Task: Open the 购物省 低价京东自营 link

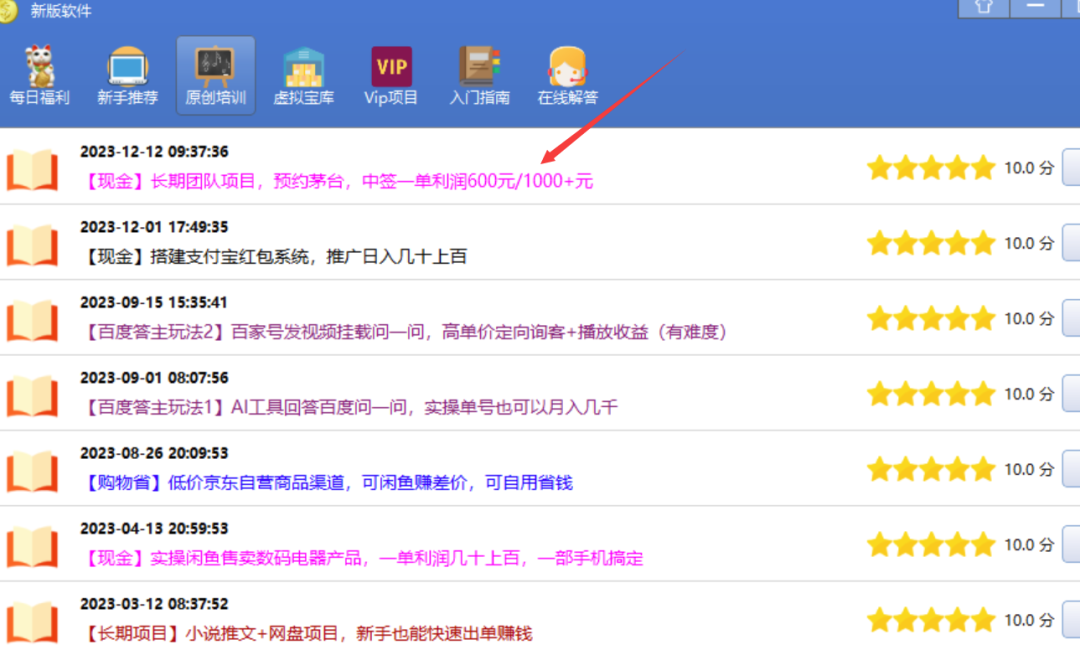Action: click(328, 483)
